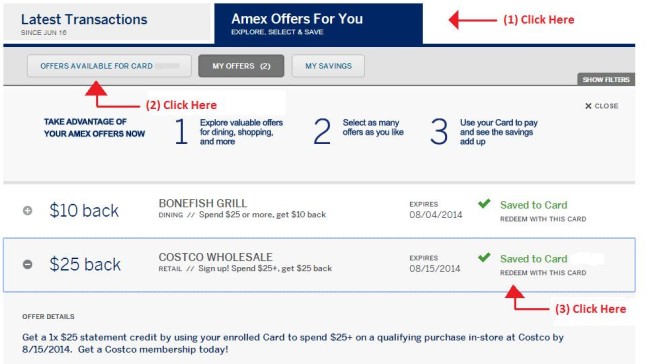Click the $25 back offer amount

85,264
